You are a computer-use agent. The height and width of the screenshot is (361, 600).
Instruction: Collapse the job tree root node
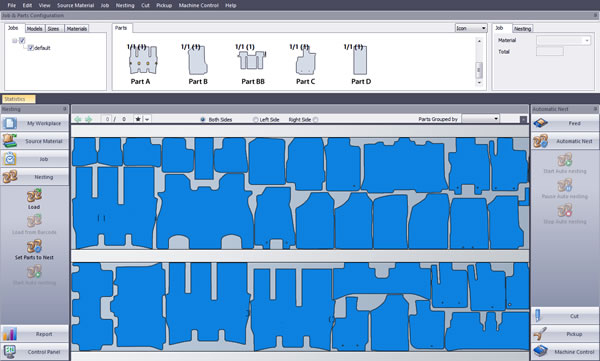(15, 41)
